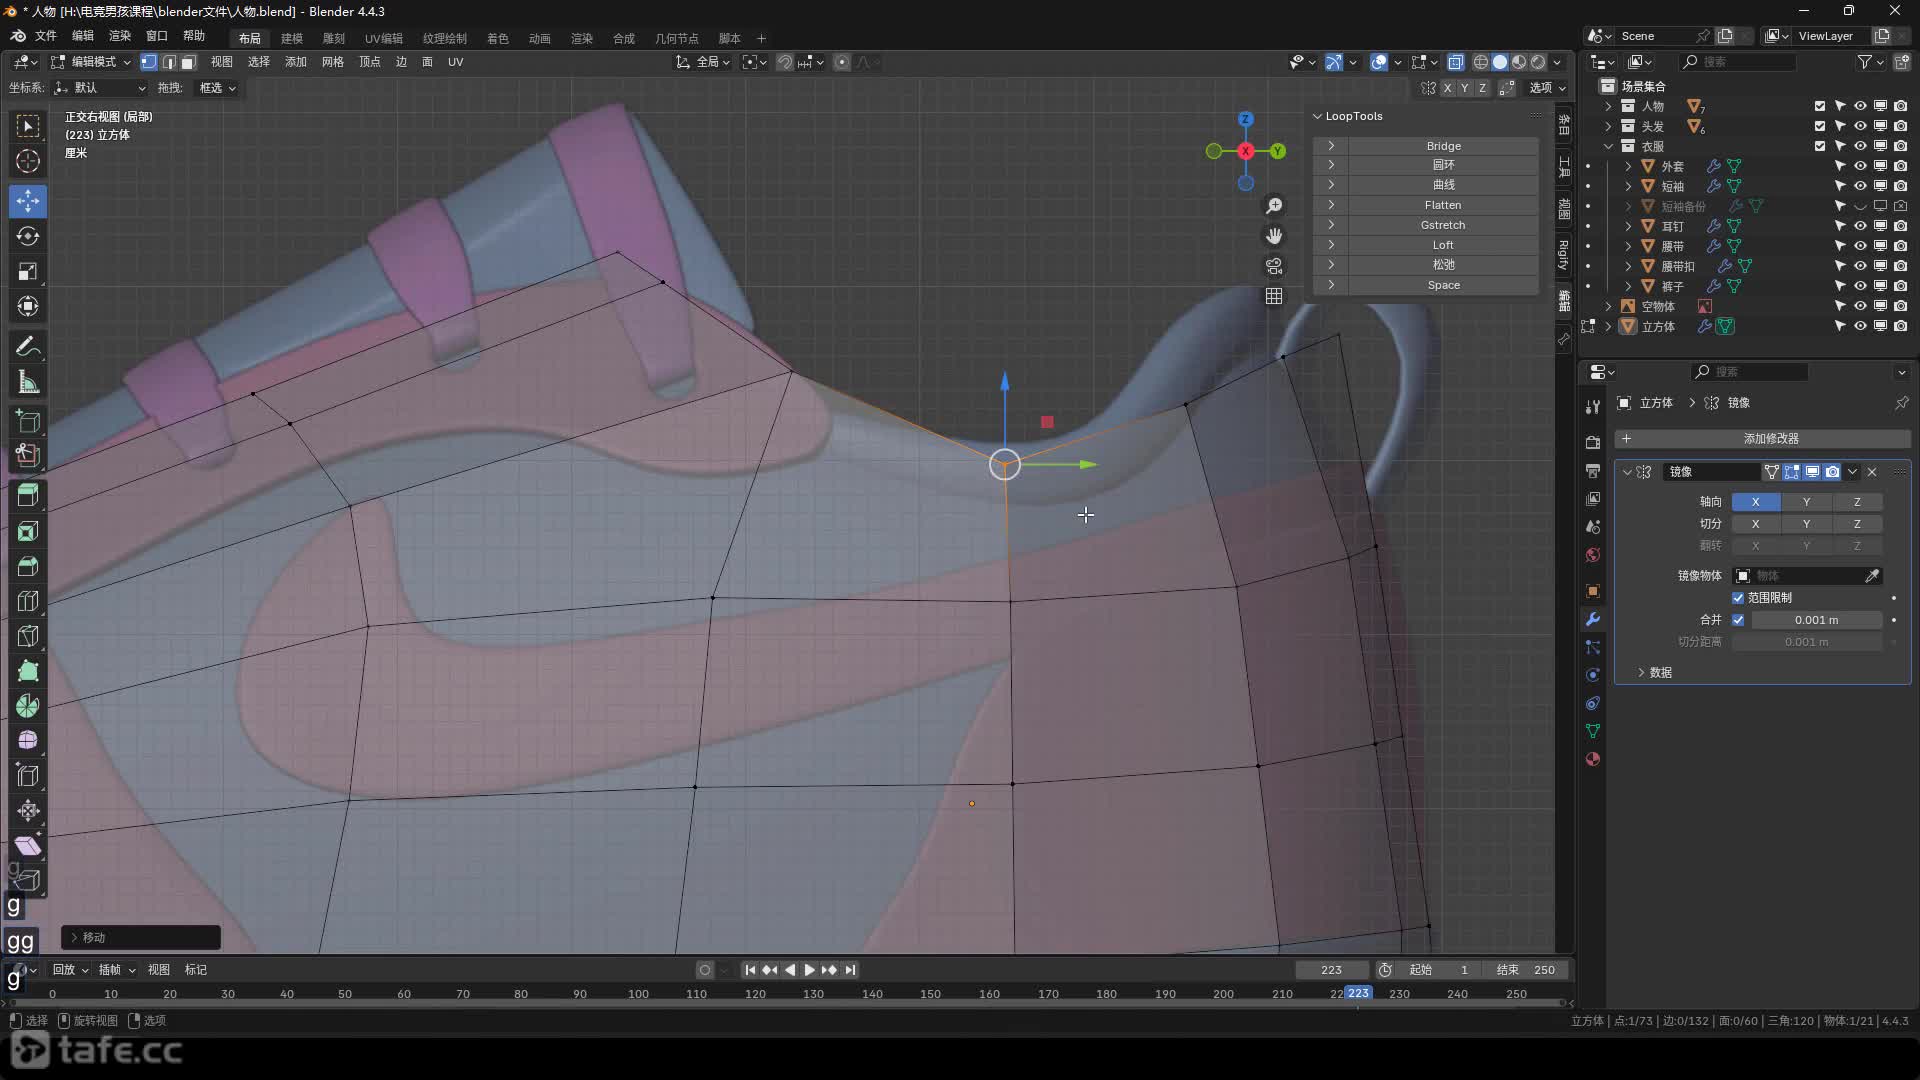The image size is (1920, 1080).
Task: Activate the Measure tool
Action: tap(28, 382)
